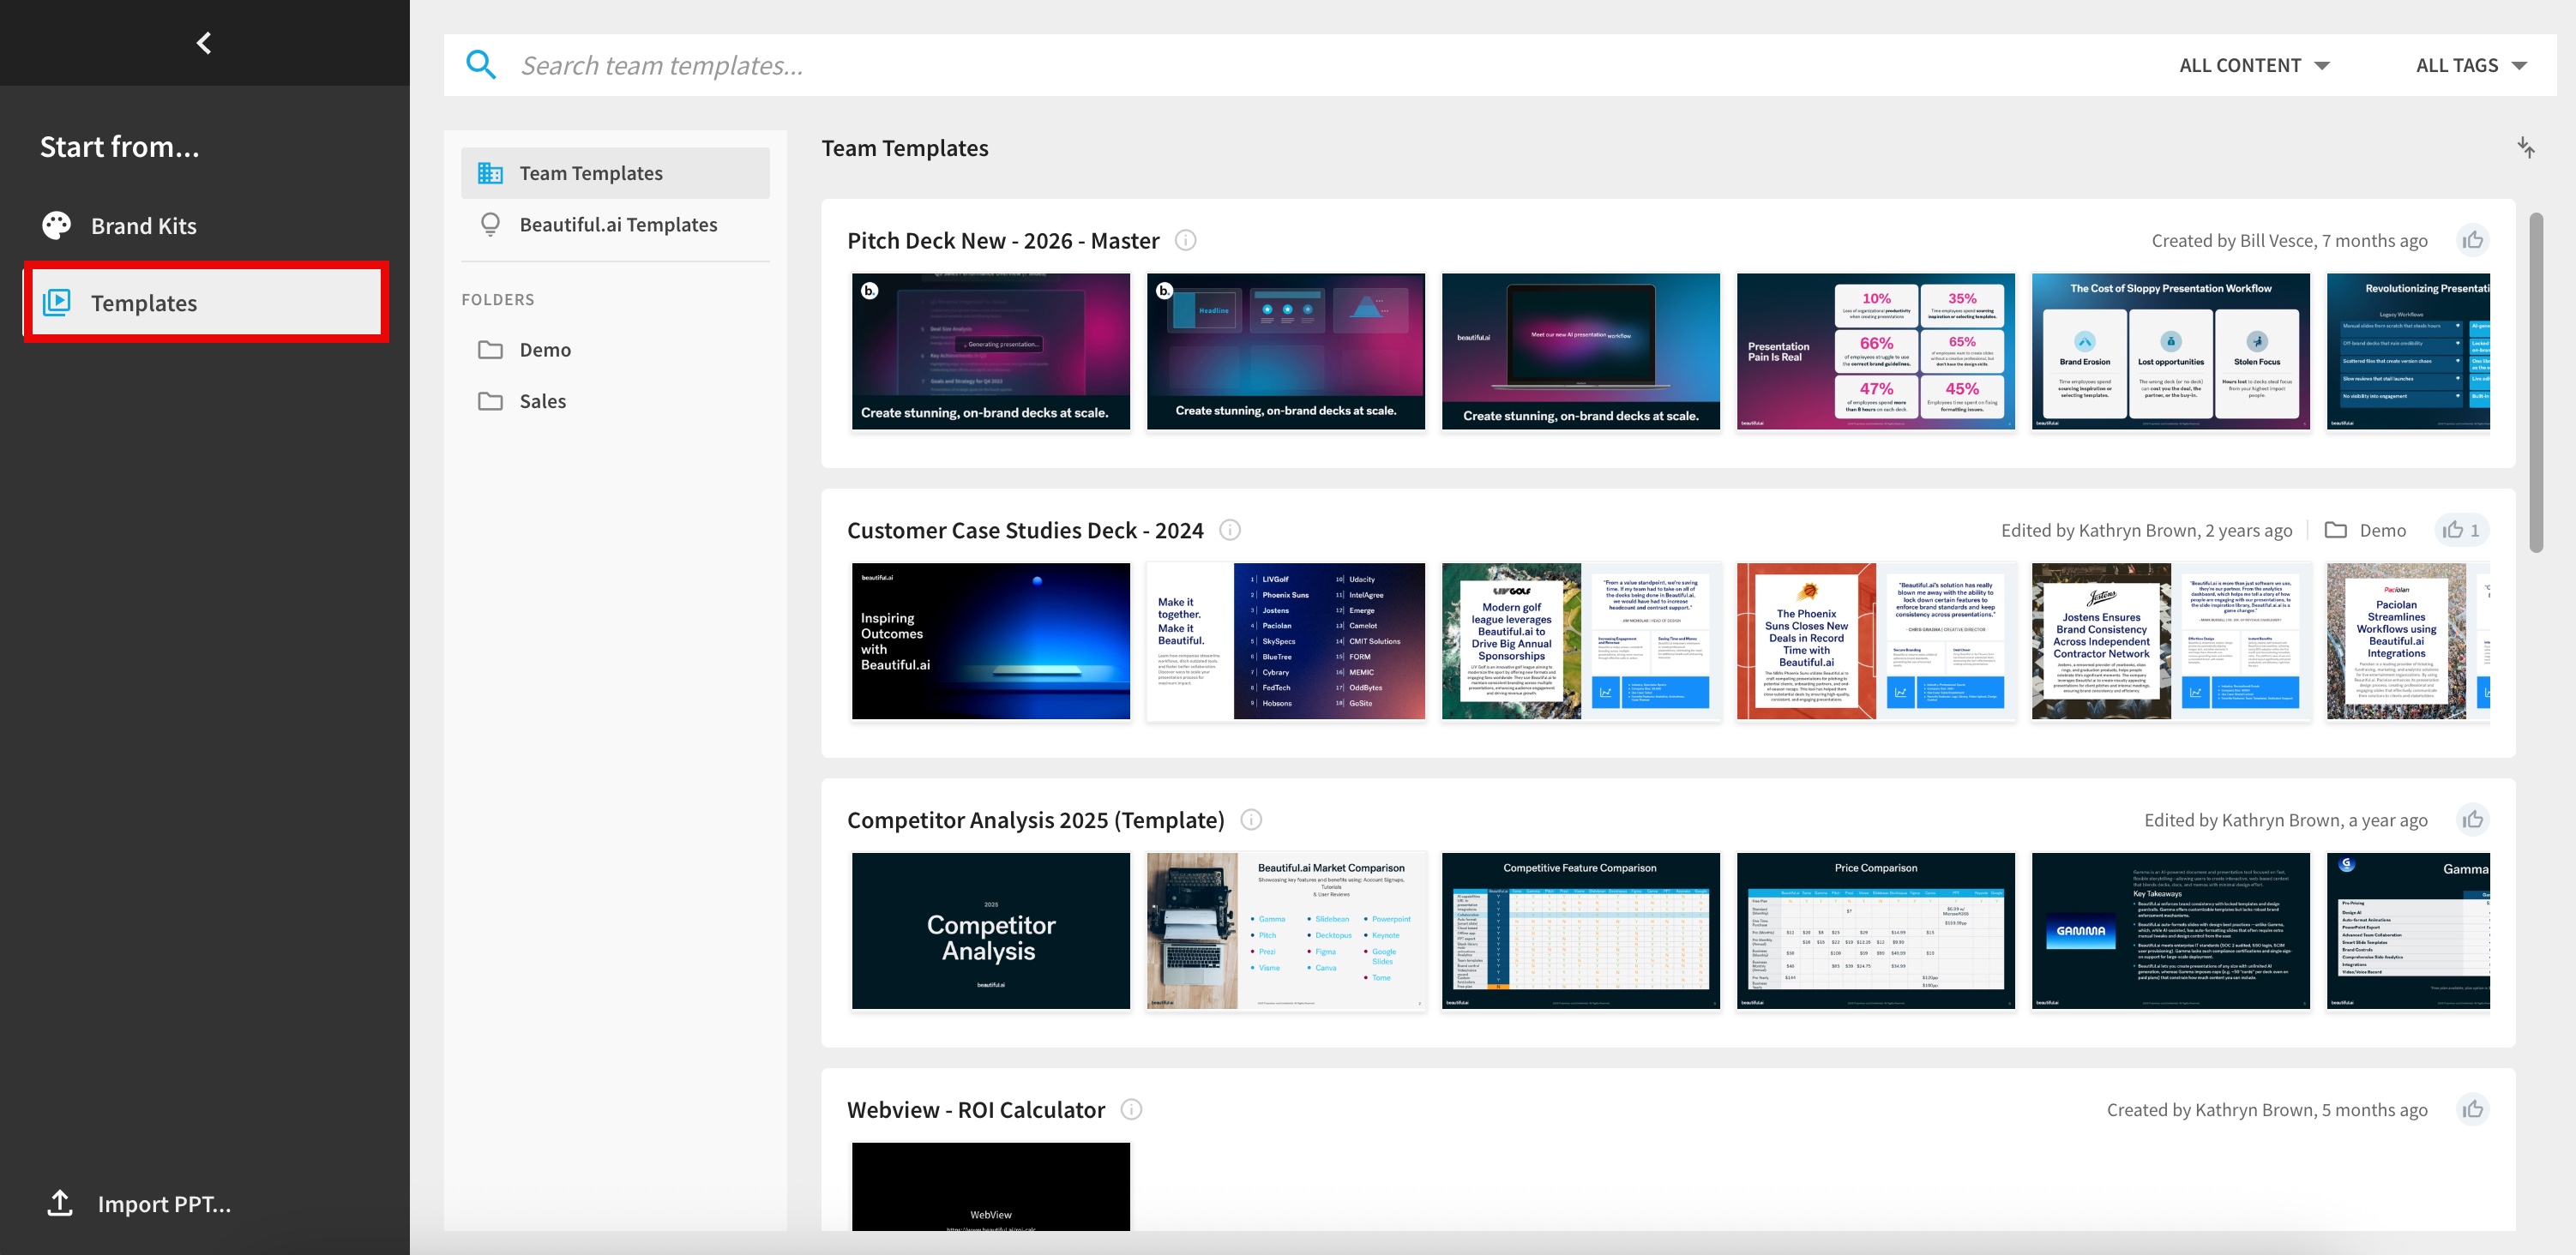Screen dimensions: 2576x1255
Task: Open the Gamma logo key takeaways slide
Action: [x=2170, y=931]
